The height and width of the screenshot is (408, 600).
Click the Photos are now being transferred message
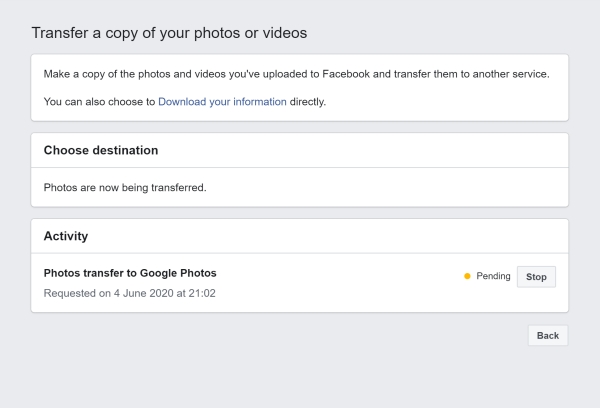pos(125,188)
